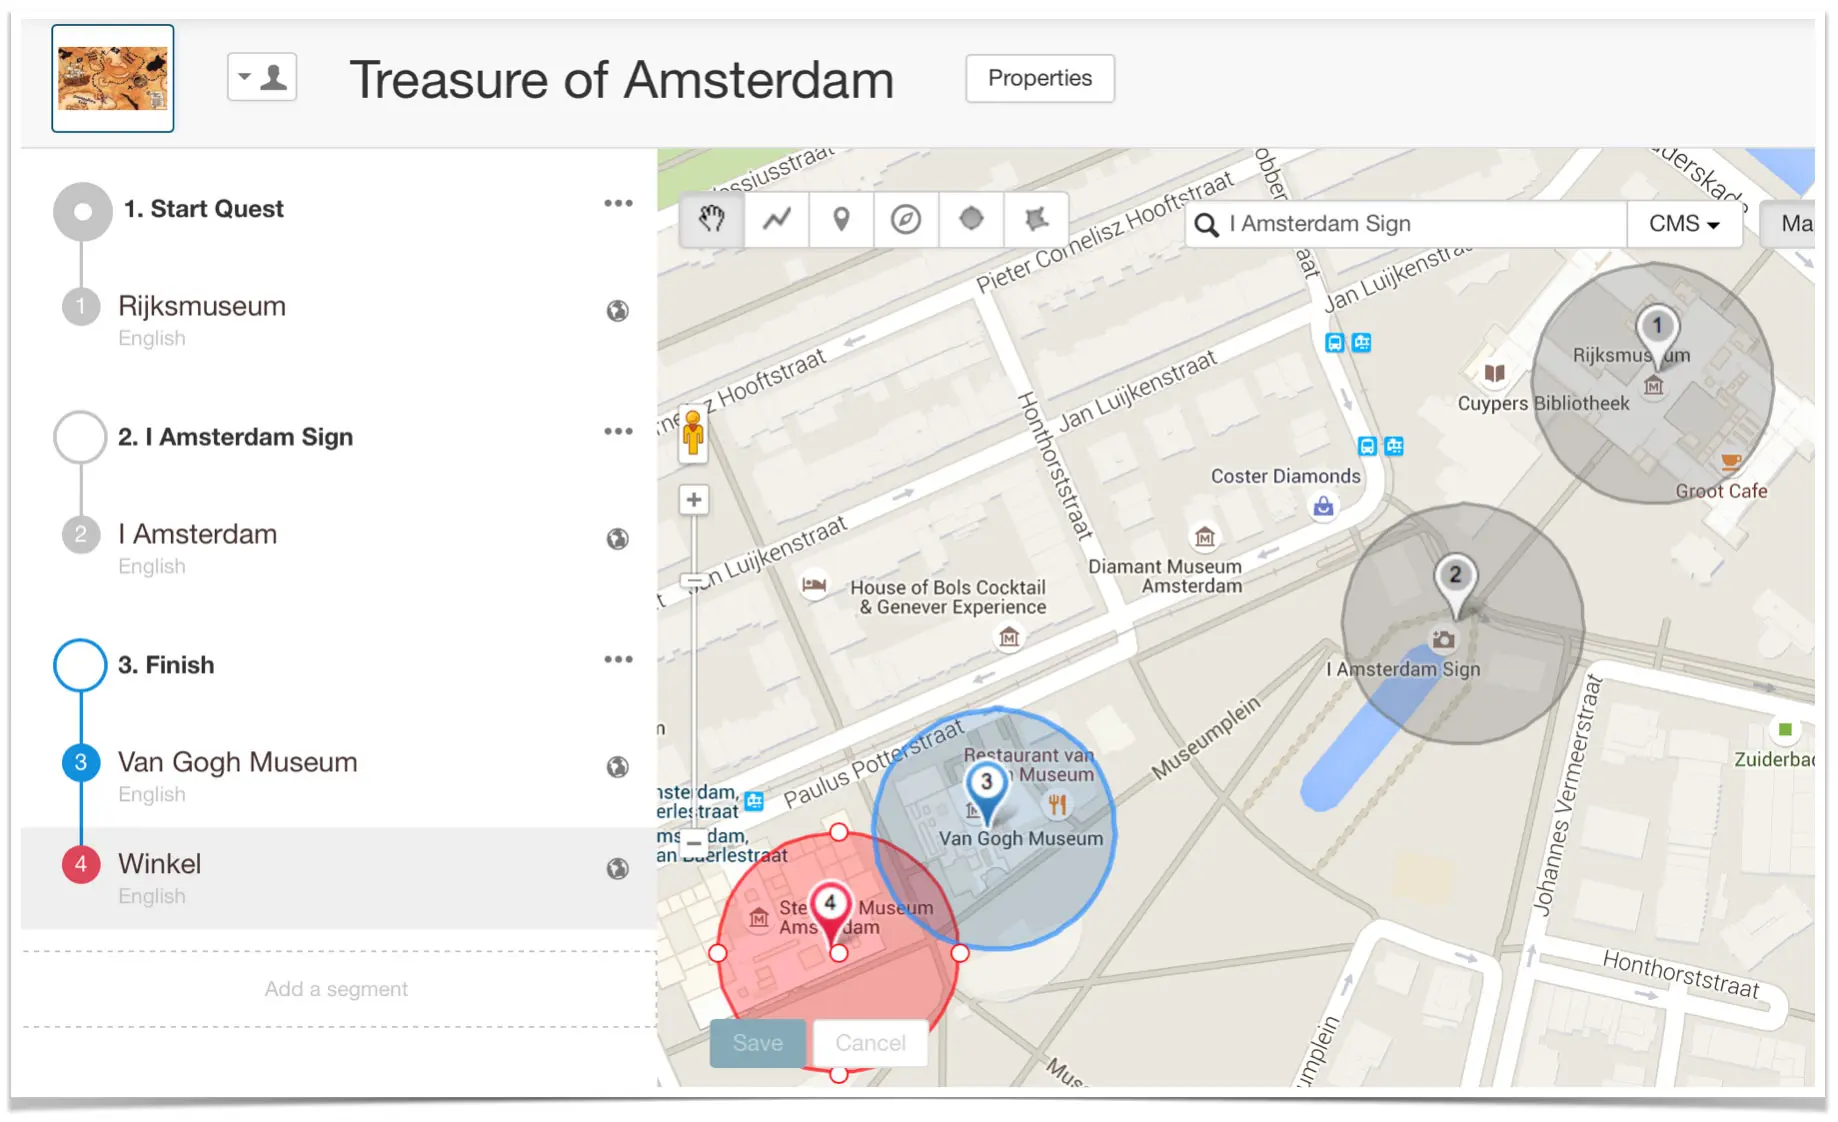Click the Save button

coord(758,1043)
